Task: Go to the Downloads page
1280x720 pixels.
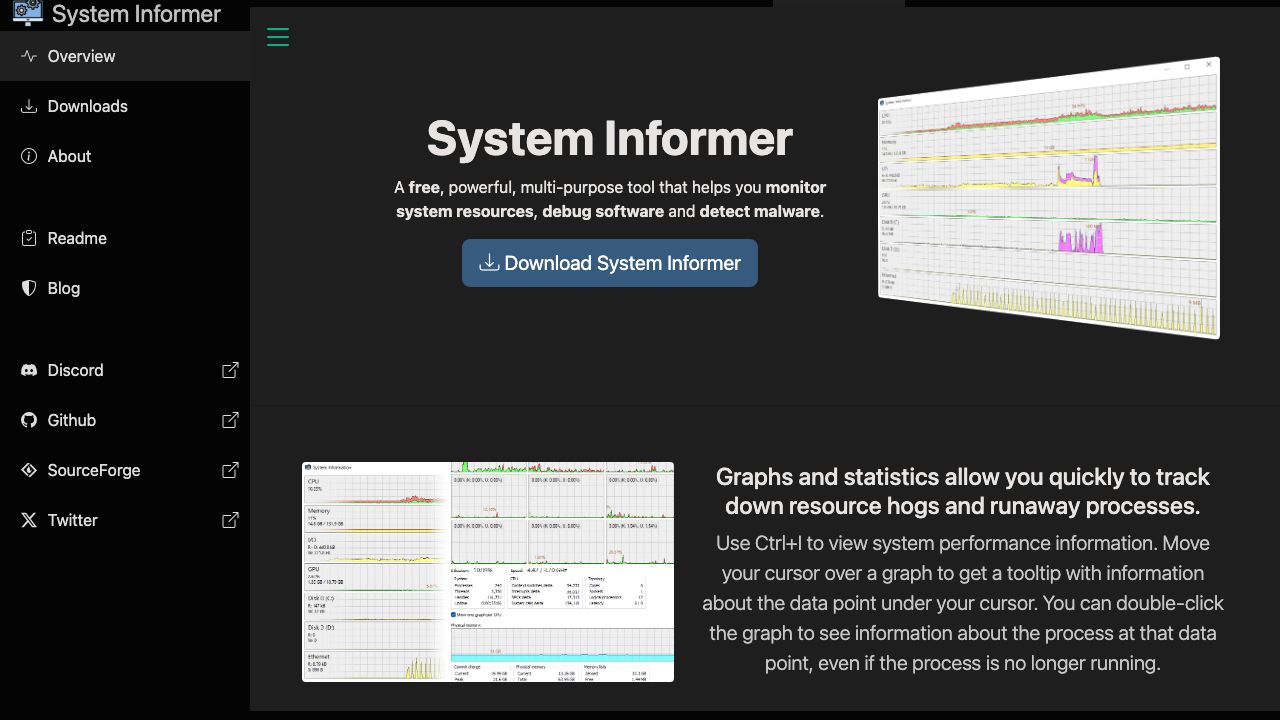Action: click(x=125, y=106)
